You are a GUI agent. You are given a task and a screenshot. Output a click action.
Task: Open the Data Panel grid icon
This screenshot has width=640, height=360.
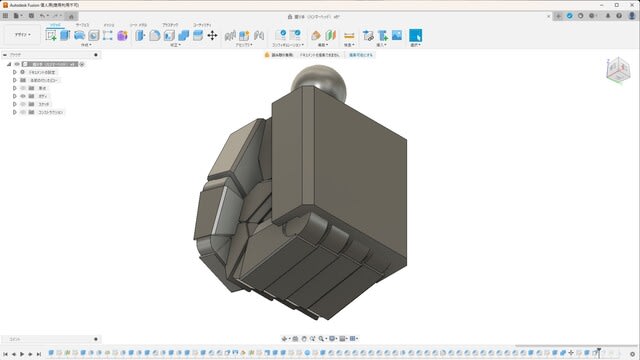click(5, 16)
